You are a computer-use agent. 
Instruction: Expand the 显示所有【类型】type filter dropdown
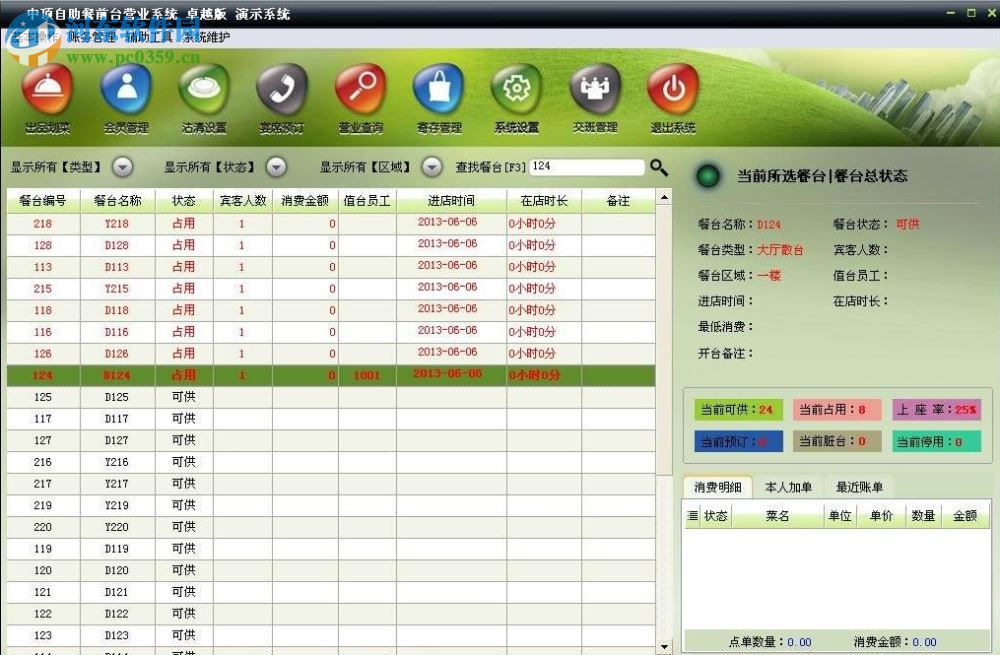pyautogui.click(x=122, y=167)
